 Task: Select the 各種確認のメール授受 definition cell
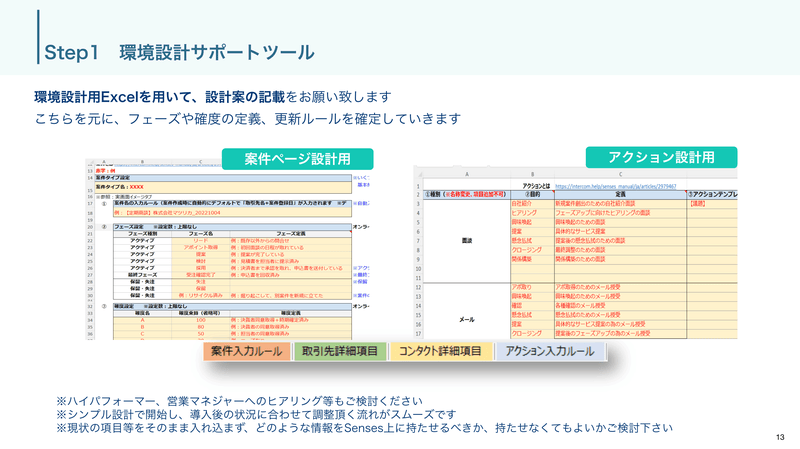point(620,306)
